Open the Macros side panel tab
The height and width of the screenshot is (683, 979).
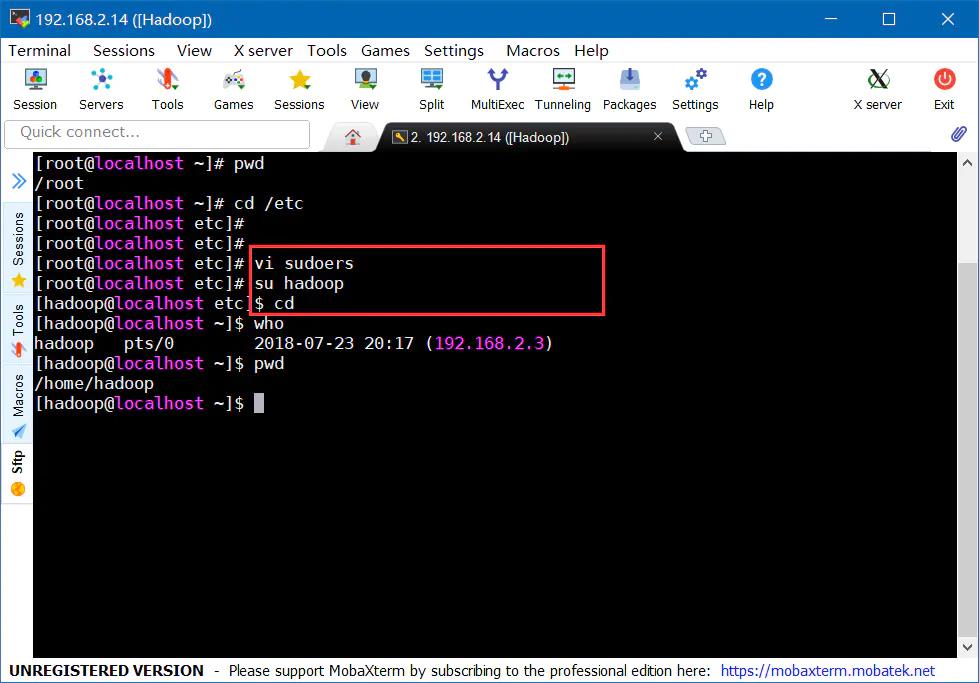(18, 405)
